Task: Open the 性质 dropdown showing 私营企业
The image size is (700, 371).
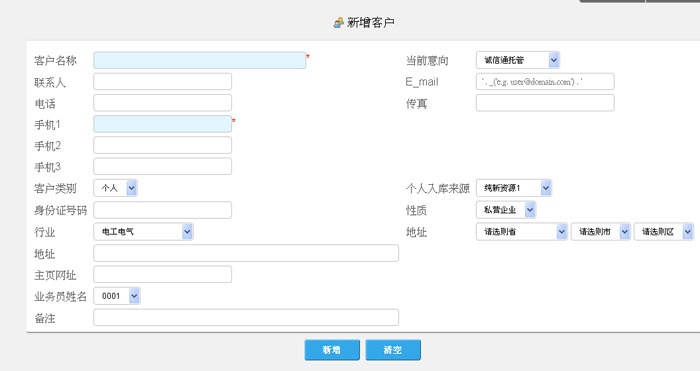Action: (506, 210)
